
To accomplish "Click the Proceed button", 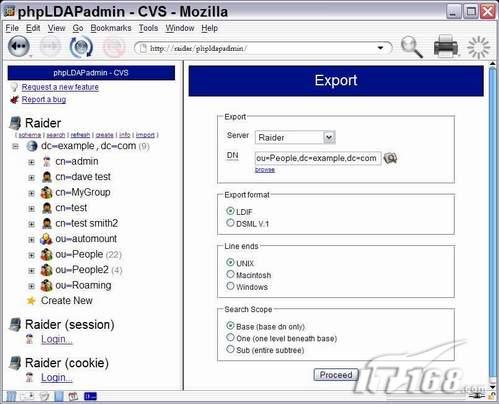I will [336, 375].
